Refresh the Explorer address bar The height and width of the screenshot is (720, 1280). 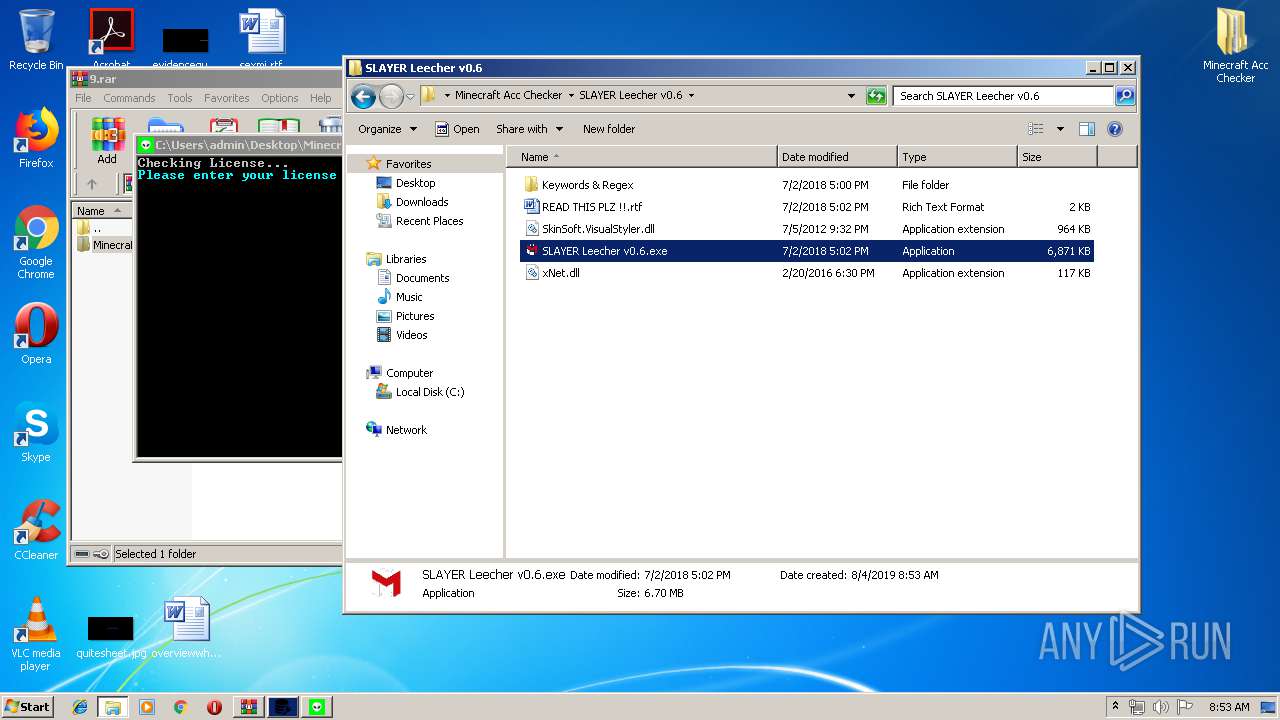(x=876, y=96)
